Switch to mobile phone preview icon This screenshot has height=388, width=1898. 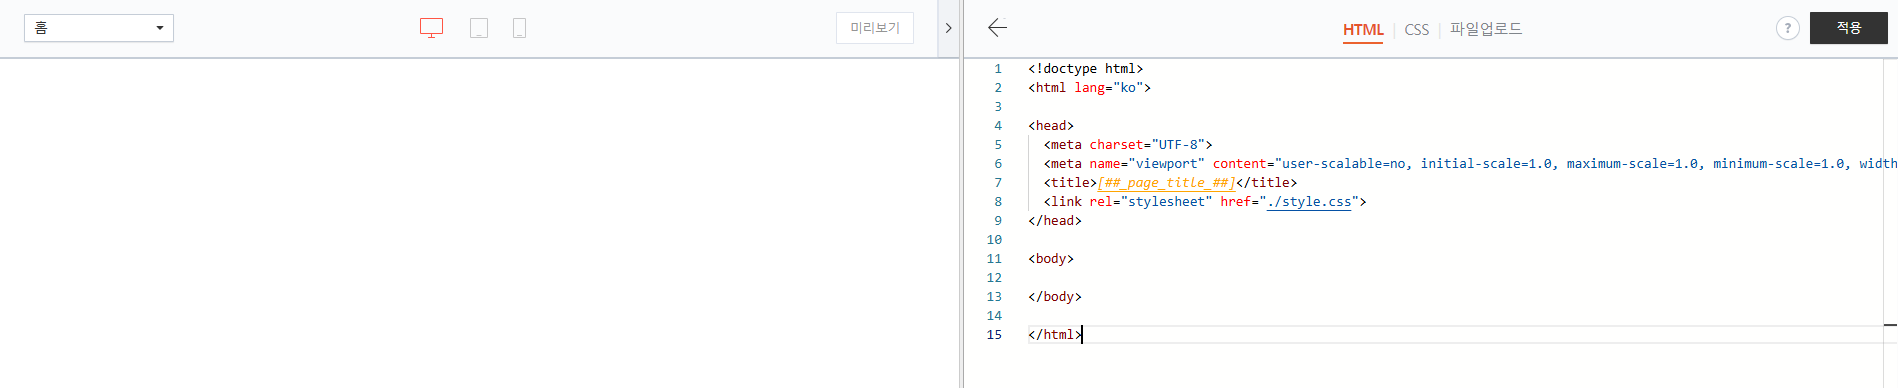[519, 28]
